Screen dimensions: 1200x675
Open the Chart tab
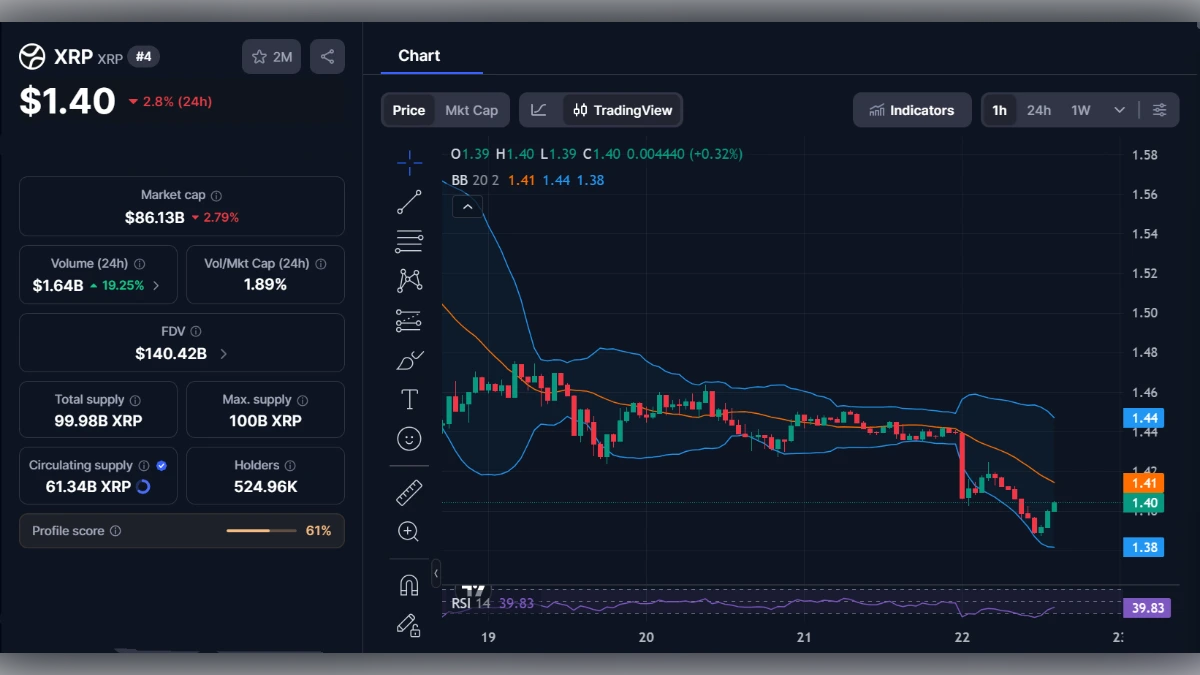(419, 56)
